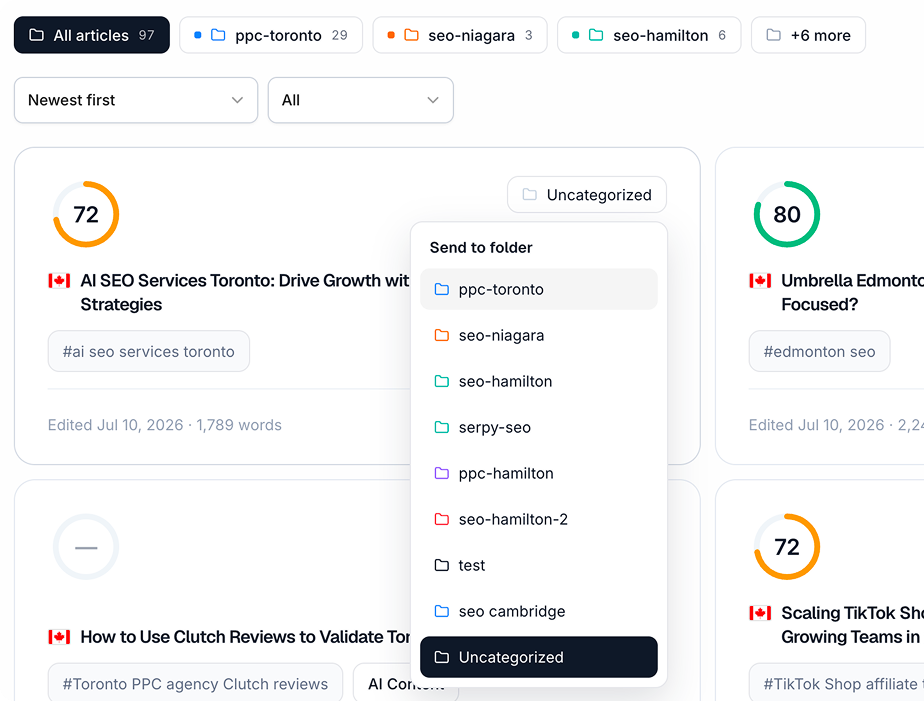Click the folder icon in All articles tab
924x701 pixels.
[37, 35]
